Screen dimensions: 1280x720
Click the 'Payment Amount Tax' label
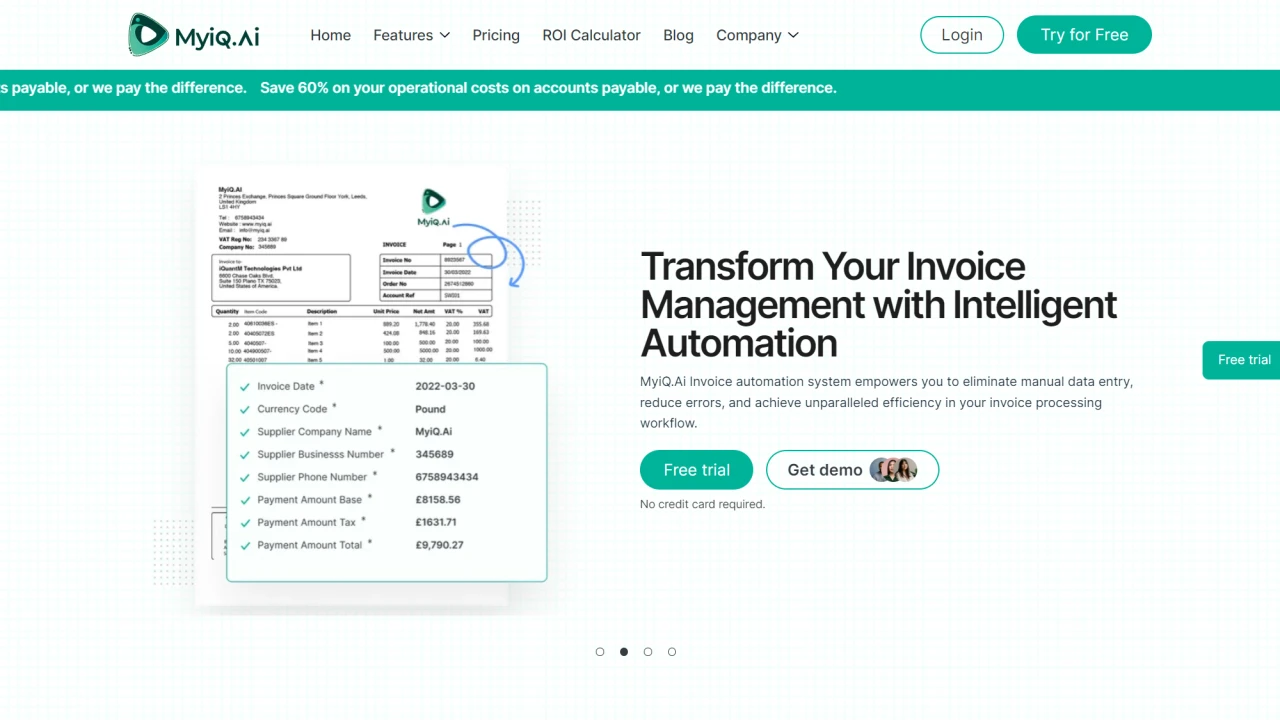click(307, 522)
